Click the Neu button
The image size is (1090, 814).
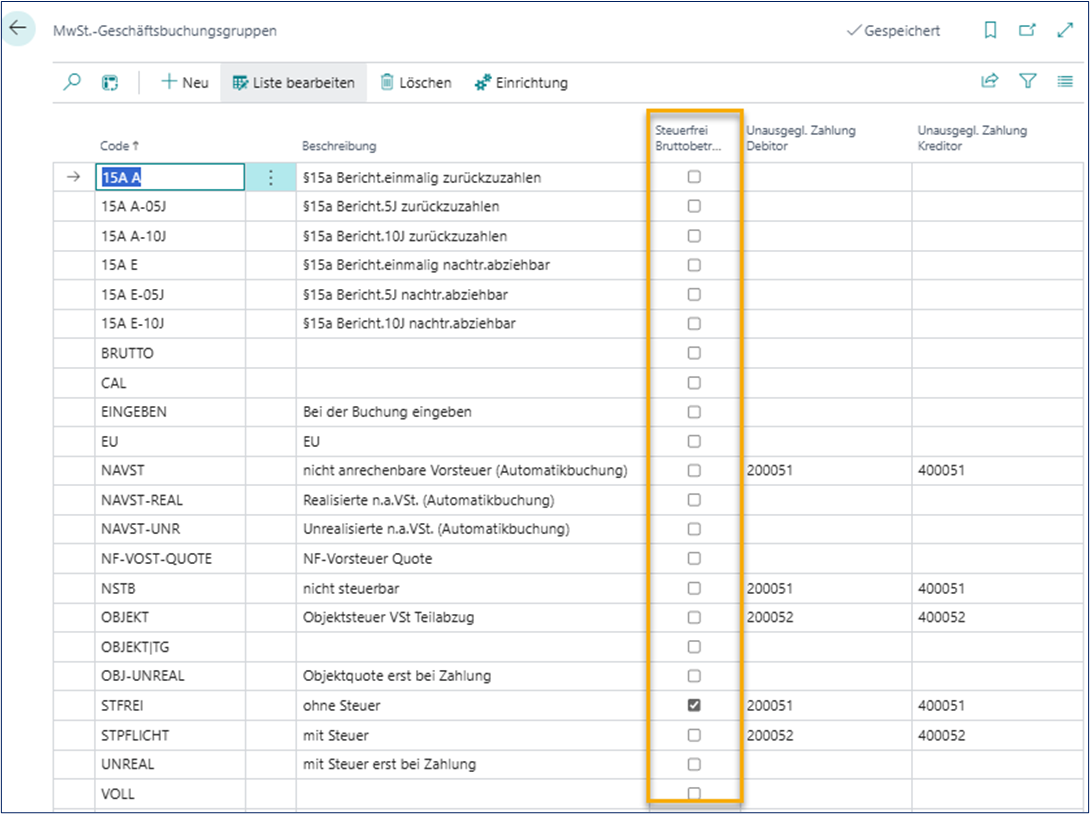click(x=185, y=83)
